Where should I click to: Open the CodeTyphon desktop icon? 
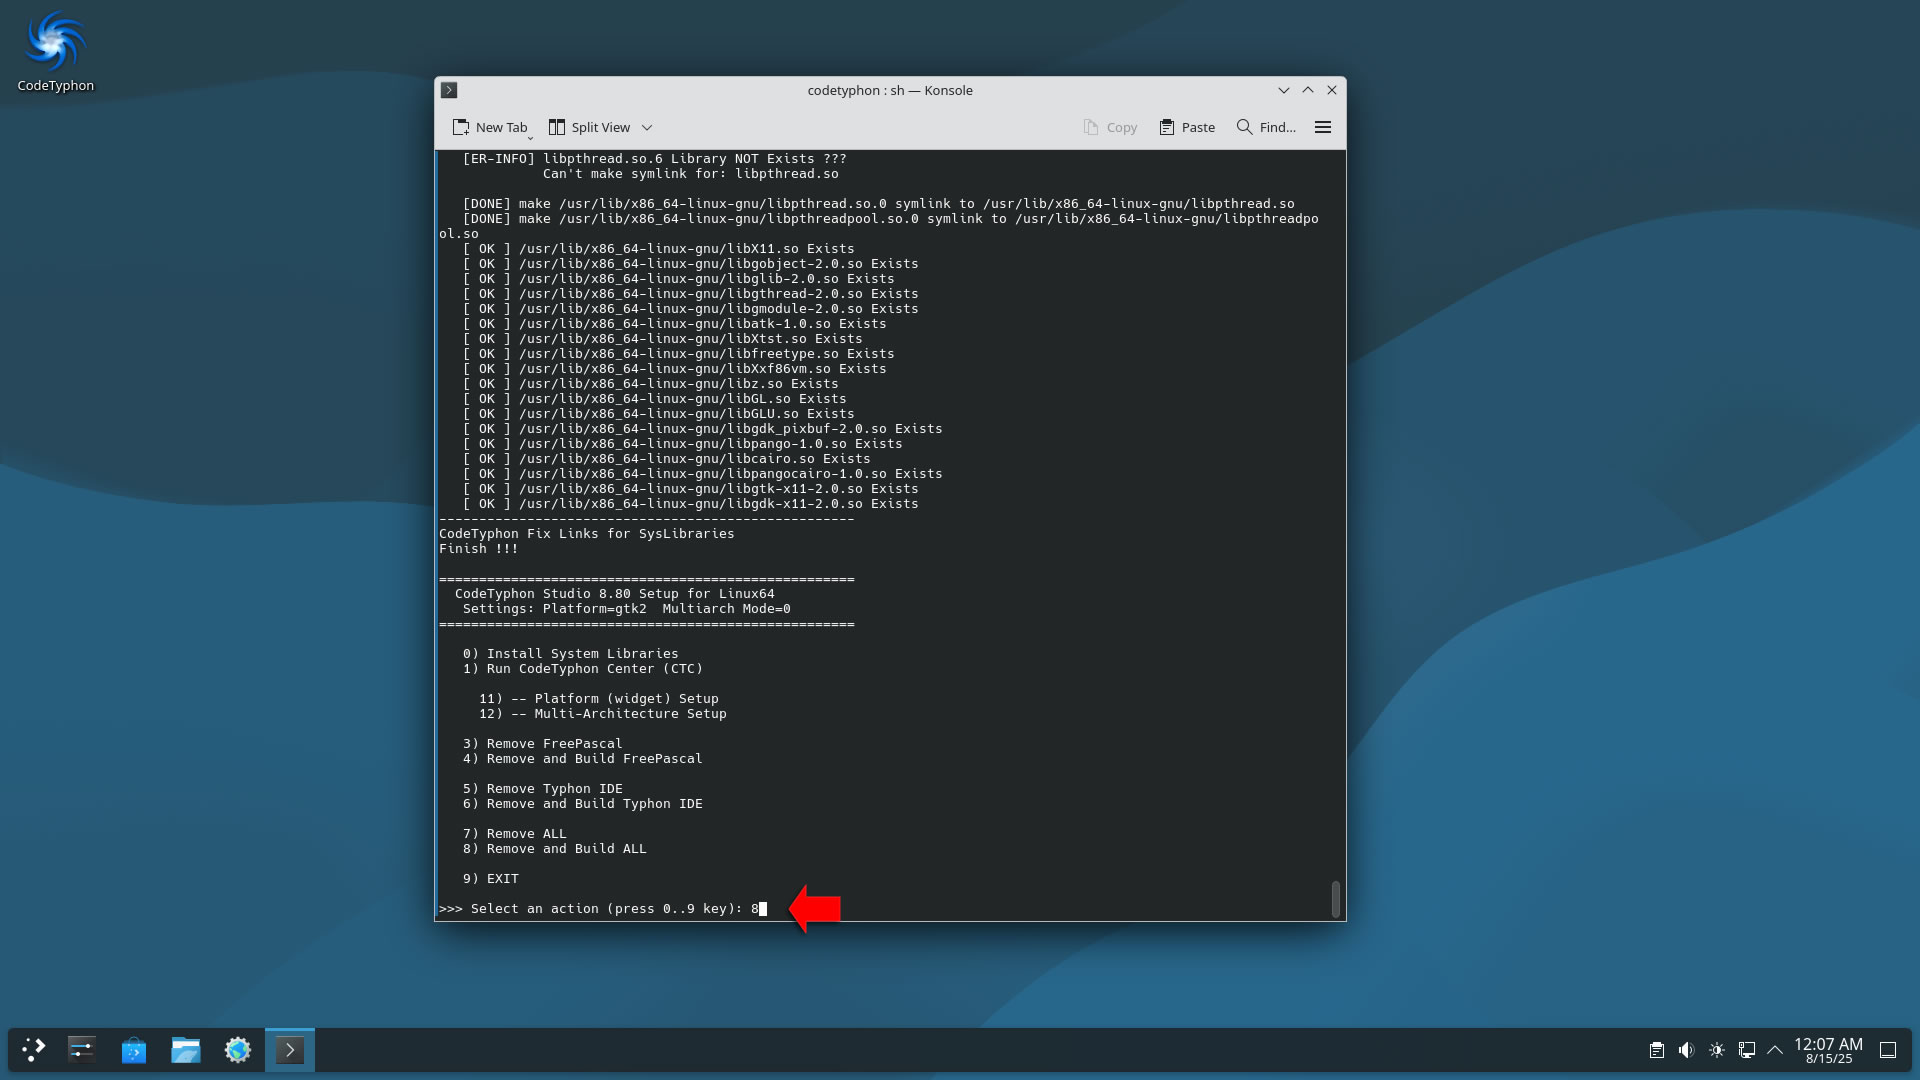55,52
